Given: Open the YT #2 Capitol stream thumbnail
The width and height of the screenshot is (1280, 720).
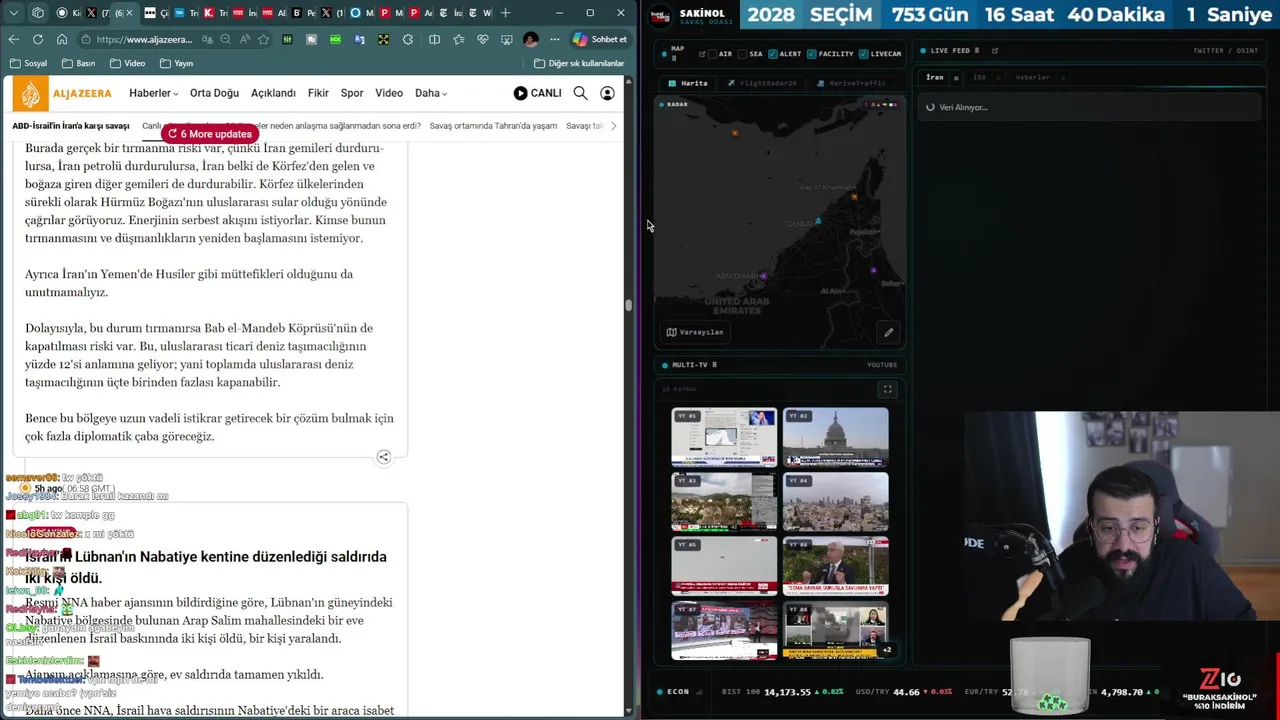Looking at the screenshot, I should click(x=835, y=437).
